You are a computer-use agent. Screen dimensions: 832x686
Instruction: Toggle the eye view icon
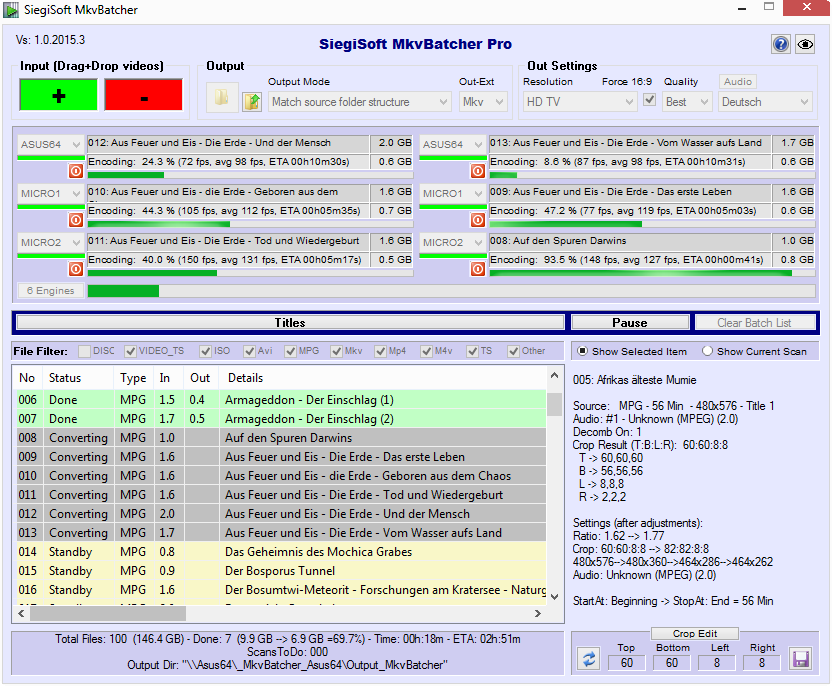[x=805, y=44]
